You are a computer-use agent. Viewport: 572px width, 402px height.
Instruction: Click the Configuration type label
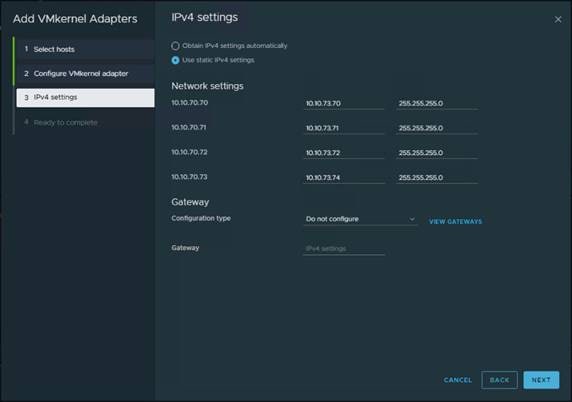[201, 218]
